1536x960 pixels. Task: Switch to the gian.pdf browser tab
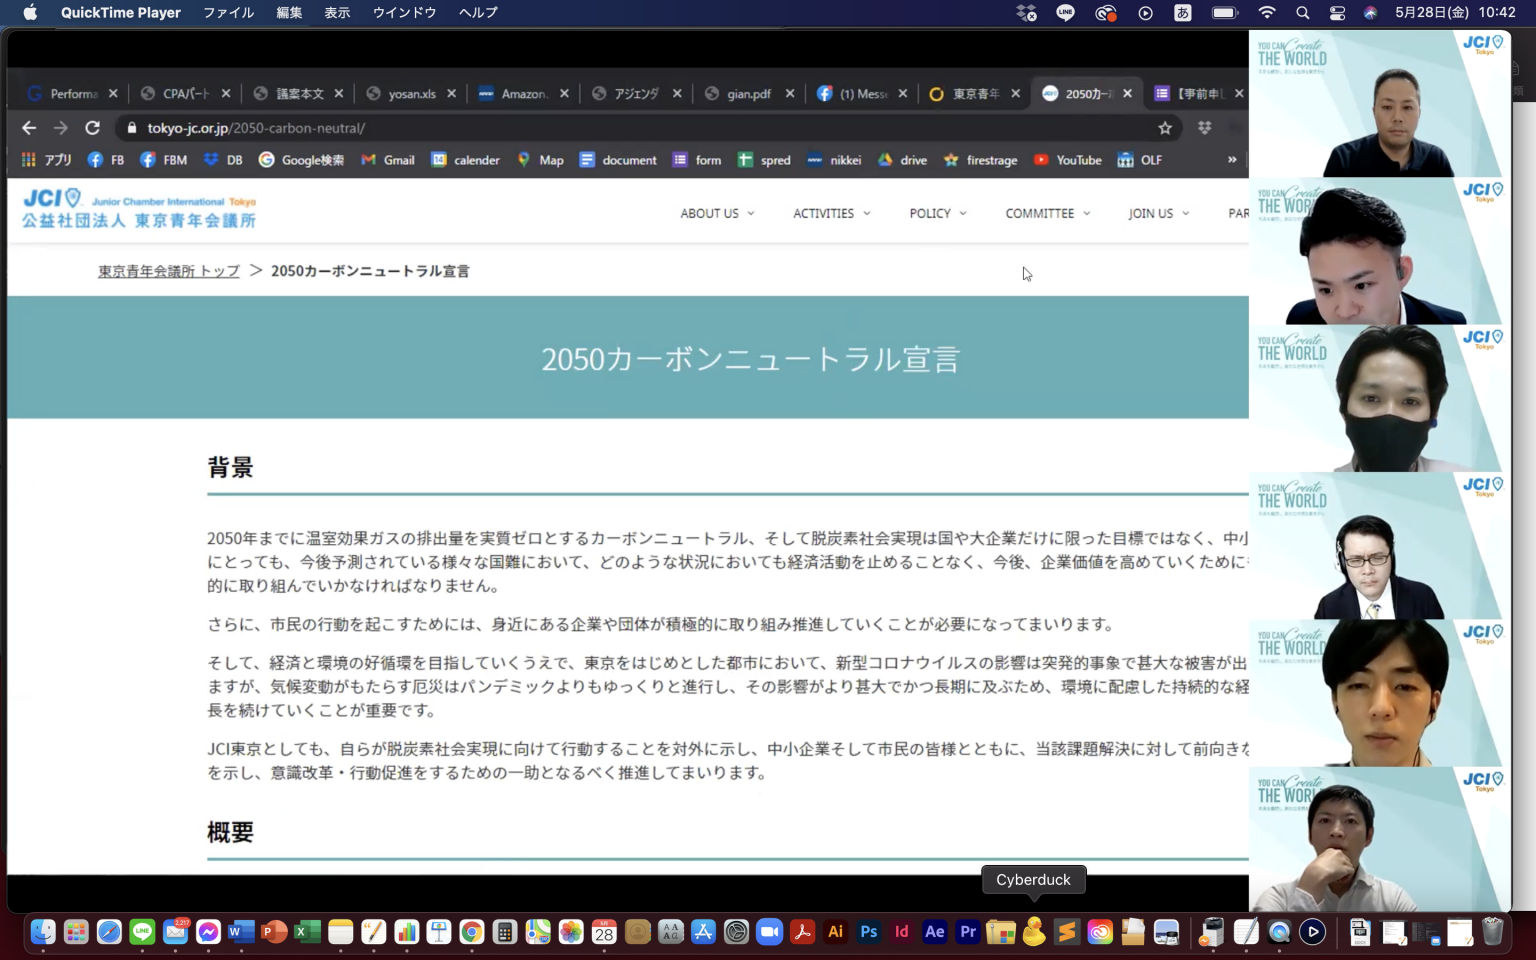click(x=748, y=93)
